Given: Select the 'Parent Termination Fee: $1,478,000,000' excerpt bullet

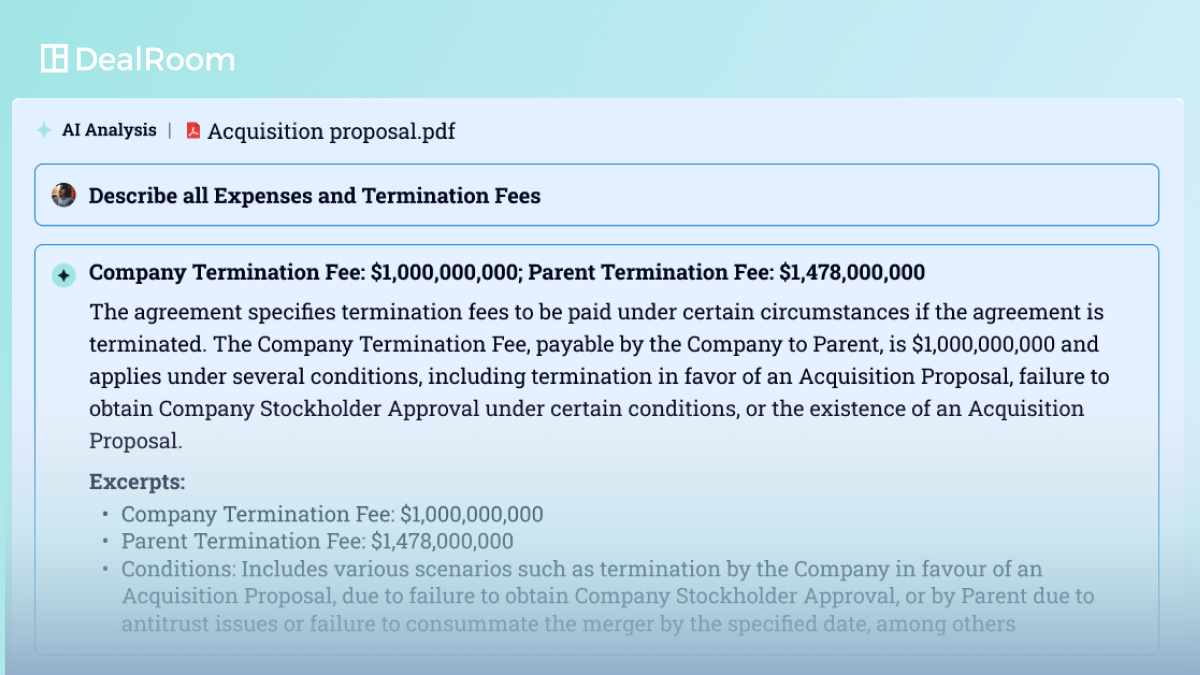Looking at the screenshot, I should pos(317,541).
